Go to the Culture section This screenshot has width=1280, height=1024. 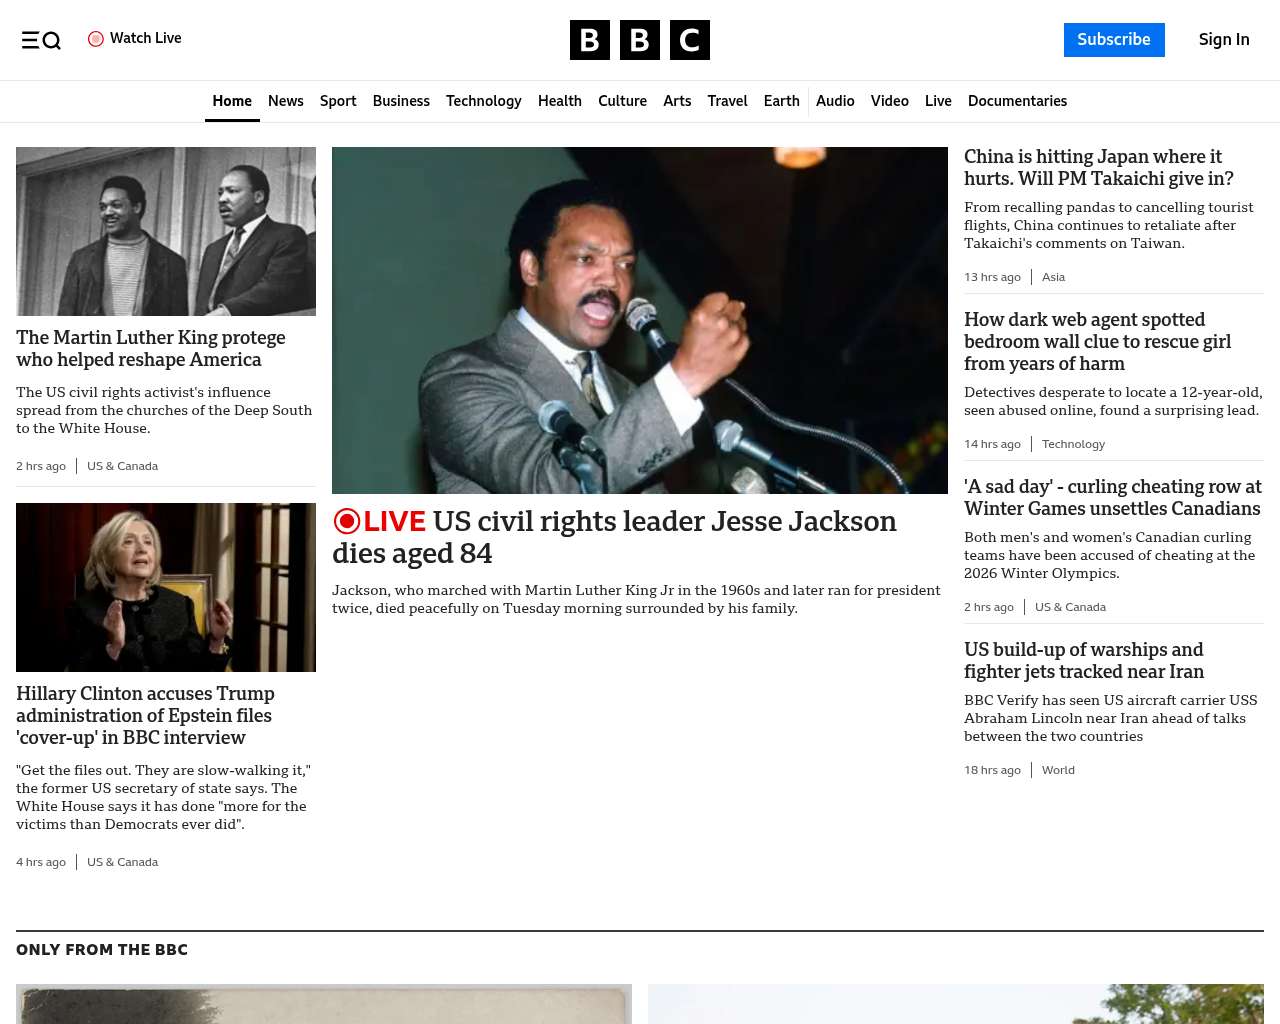coord(622,101)
